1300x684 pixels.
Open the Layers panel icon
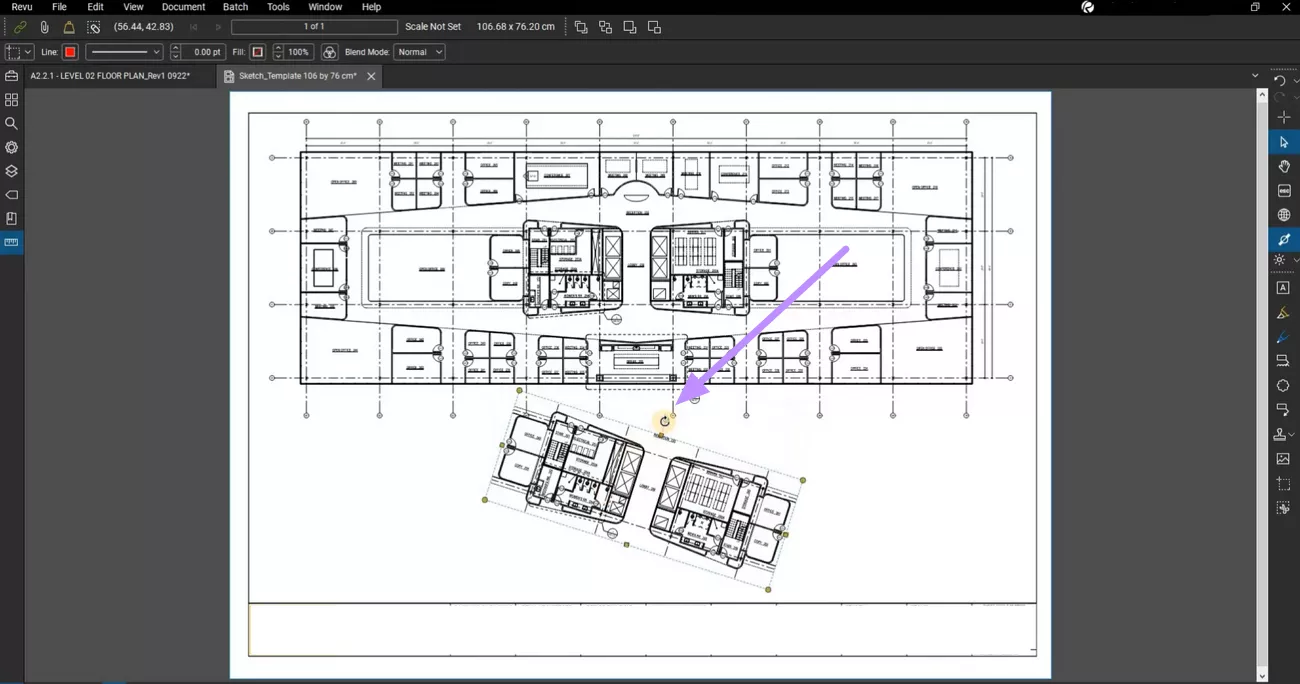(11, 171)
